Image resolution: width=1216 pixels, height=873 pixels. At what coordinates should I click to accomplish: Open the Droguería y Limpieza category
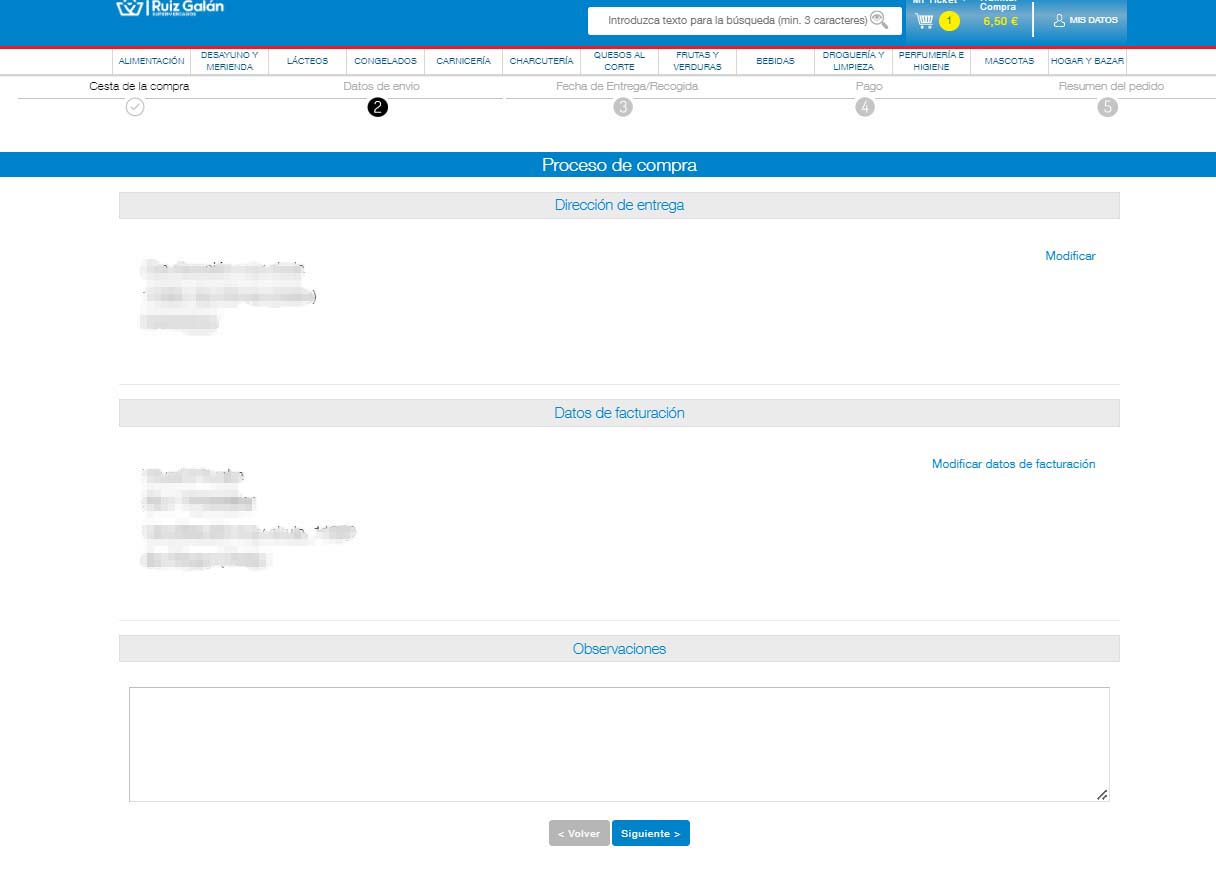(853, 61)
